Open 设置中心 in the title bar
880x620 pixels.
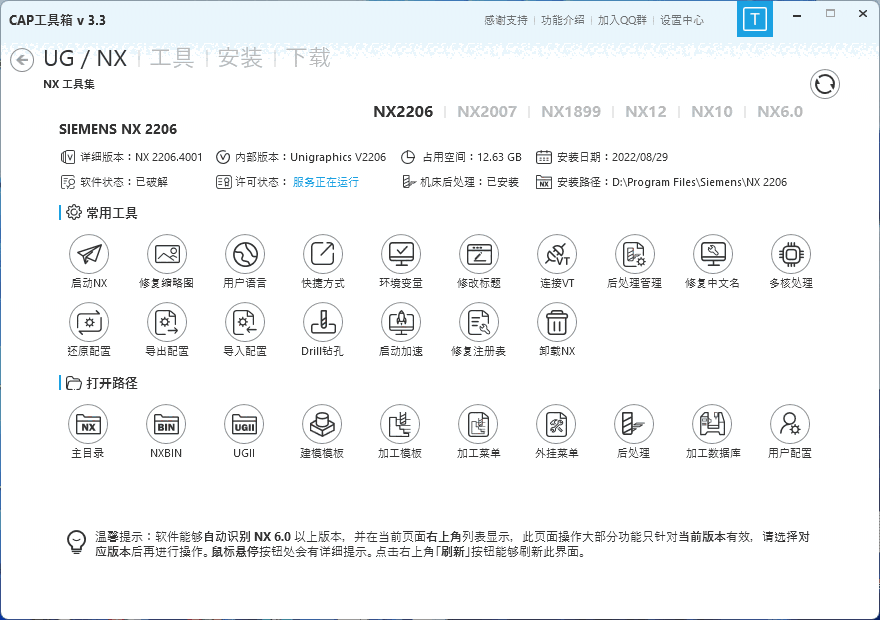[680, 19]
